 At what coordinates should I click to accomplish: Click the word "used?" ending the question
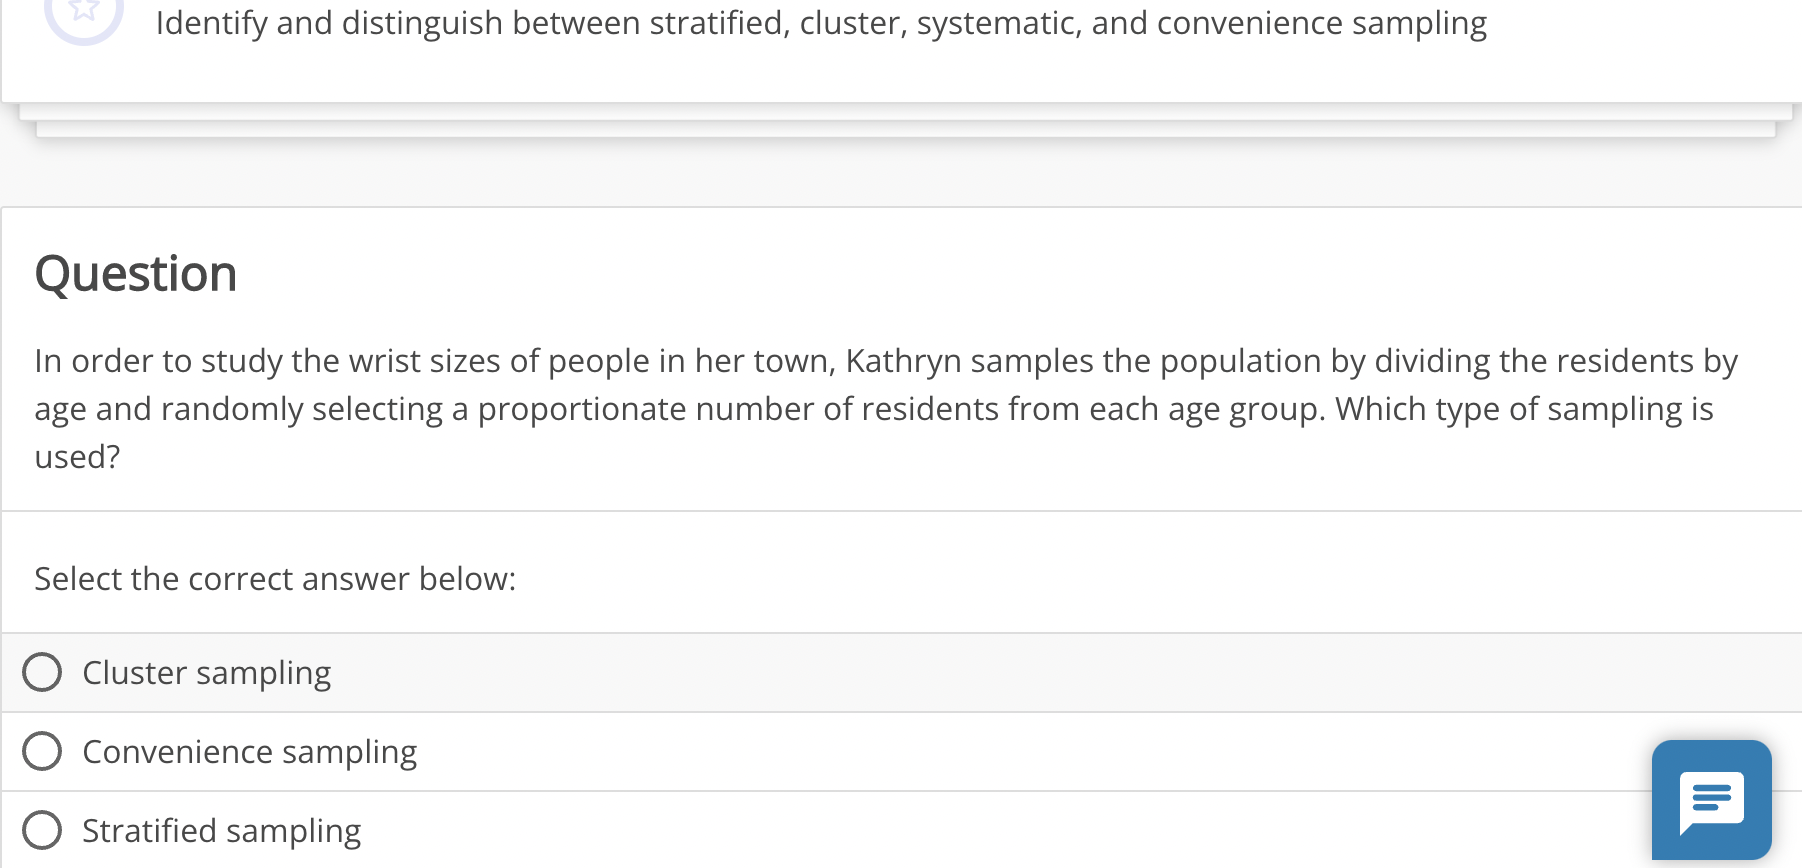pyautogui.click(x=77, y=457)
